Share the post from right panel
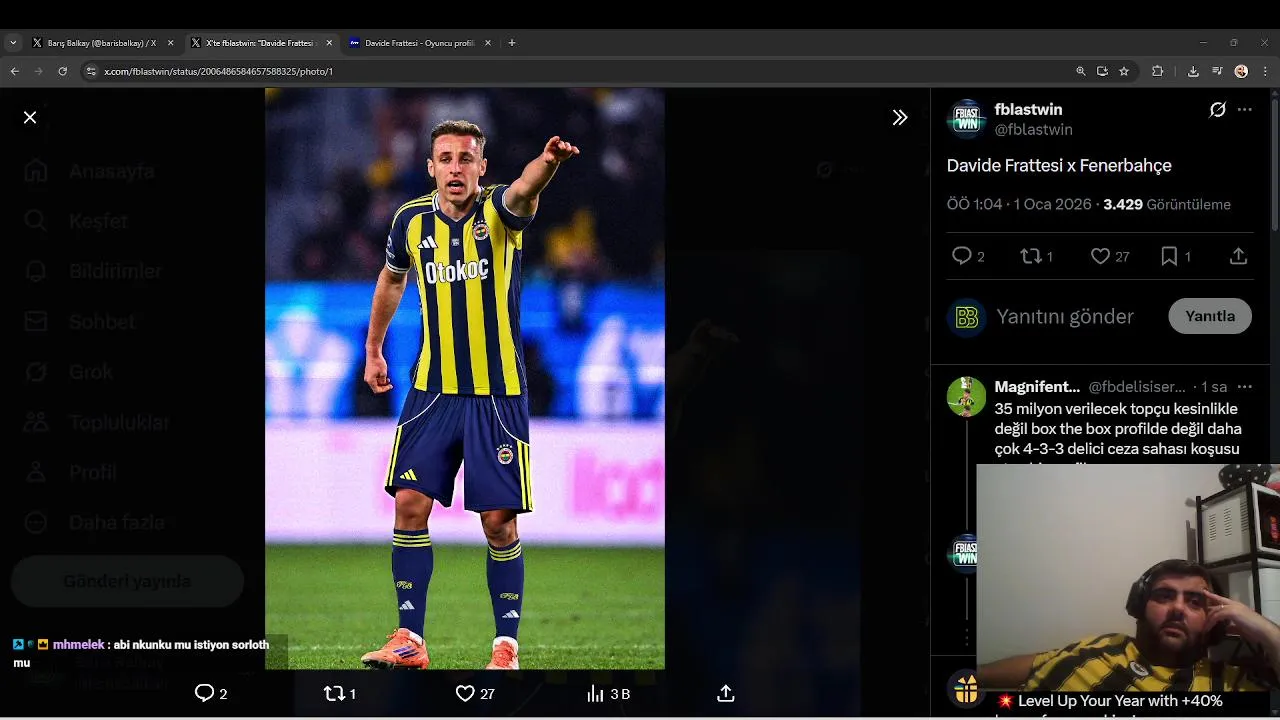1280x720 pixels. 1238,256
